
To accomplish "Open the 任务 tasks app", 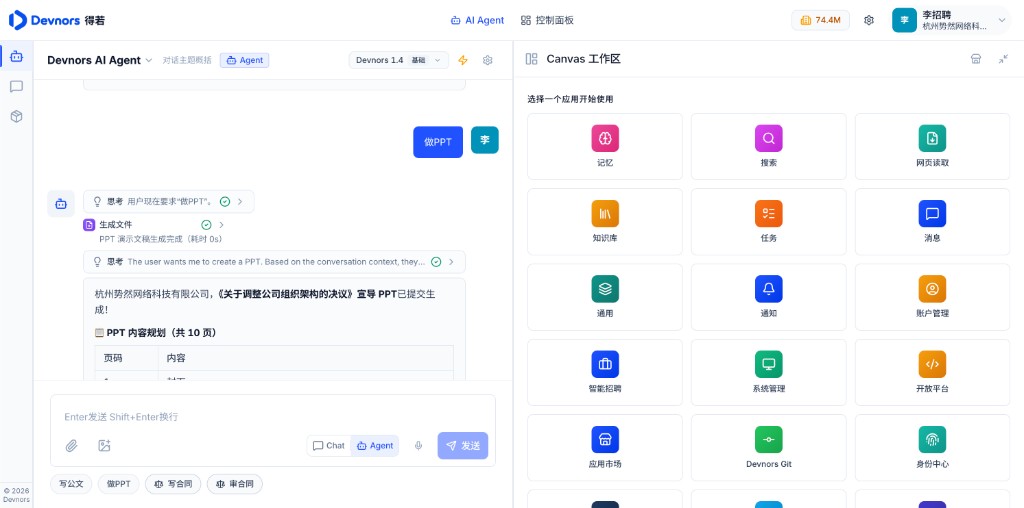I will [769, 222].
